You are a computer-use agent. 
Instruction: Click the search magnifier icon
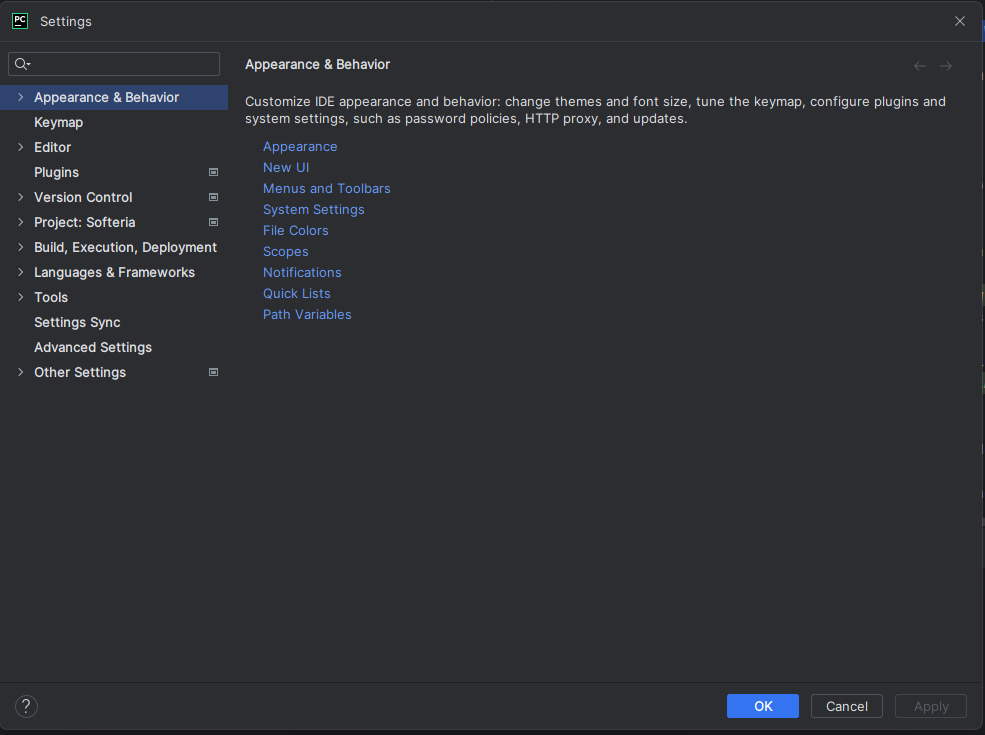tap(22, 64)
